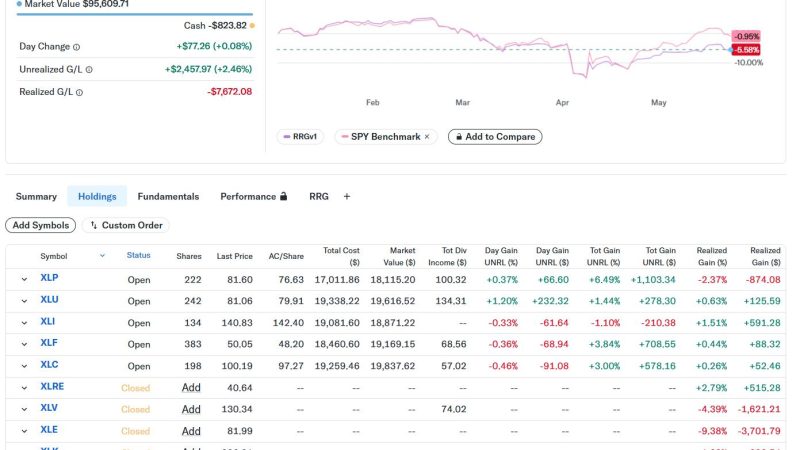The width and height of the screenshot is (800, 450).
Task: Toggle the RRGv1 chart series legend
Action: (300, 137)
